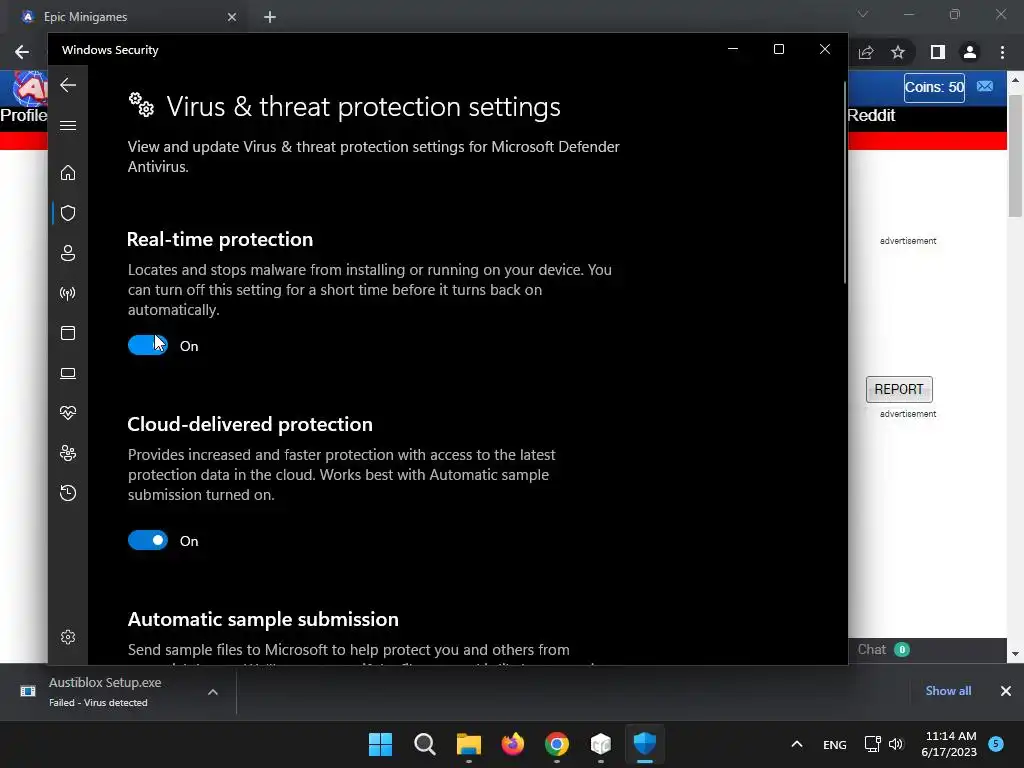Open Device security laptop icon
1024x768 pixels.
pyautogui.click(x=68, y=373)
